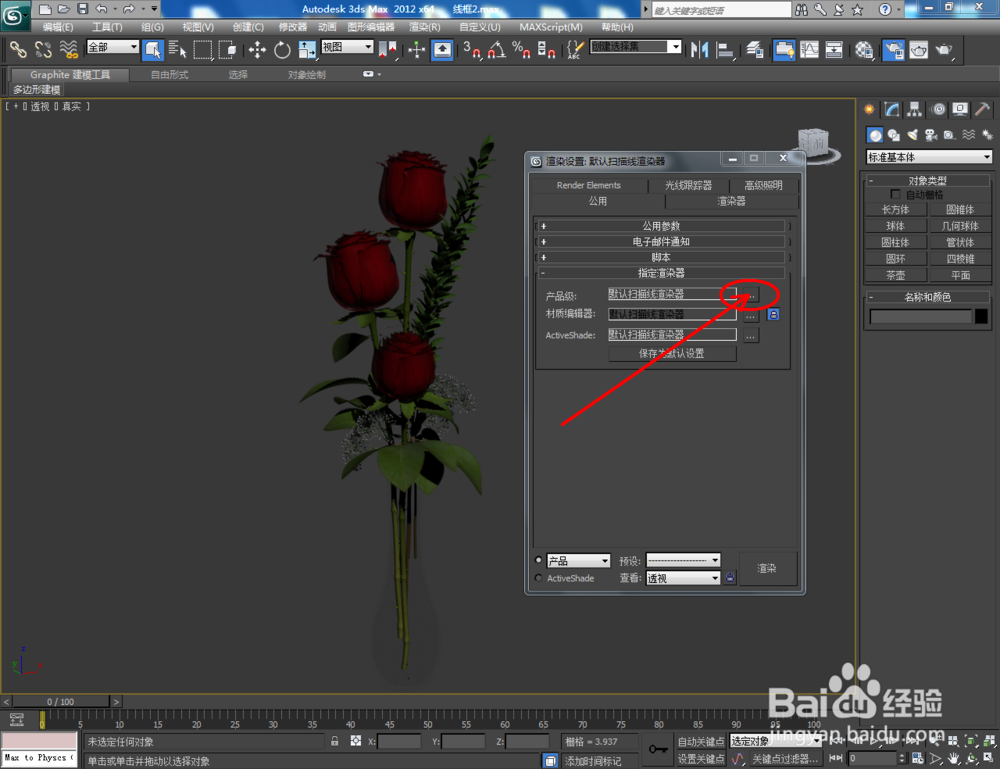Switch to the Render Elements tab
1000x769 pixels.
589,185
